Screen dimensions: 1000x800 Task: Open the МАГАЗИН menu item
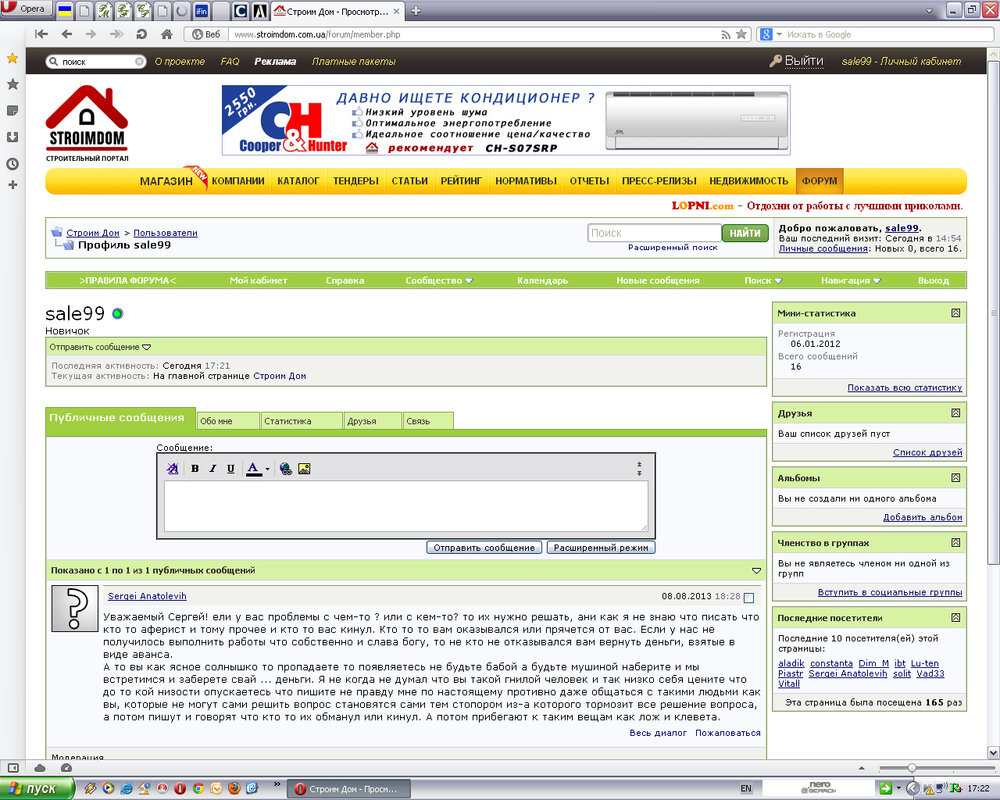(x=166, y=181)
